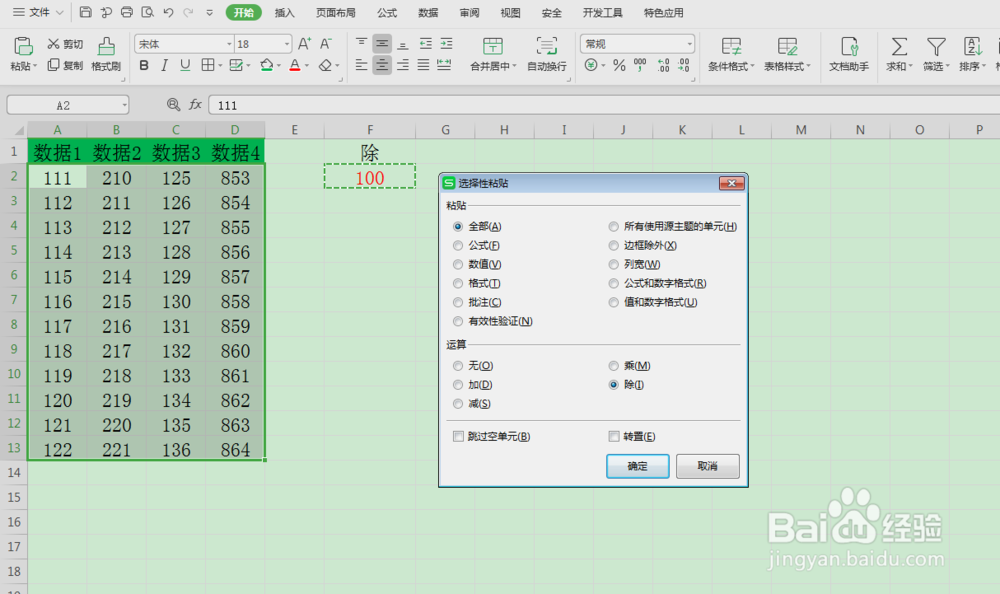
Task: Close the 选择性粘贴 dialog
Action: (732, 183)
